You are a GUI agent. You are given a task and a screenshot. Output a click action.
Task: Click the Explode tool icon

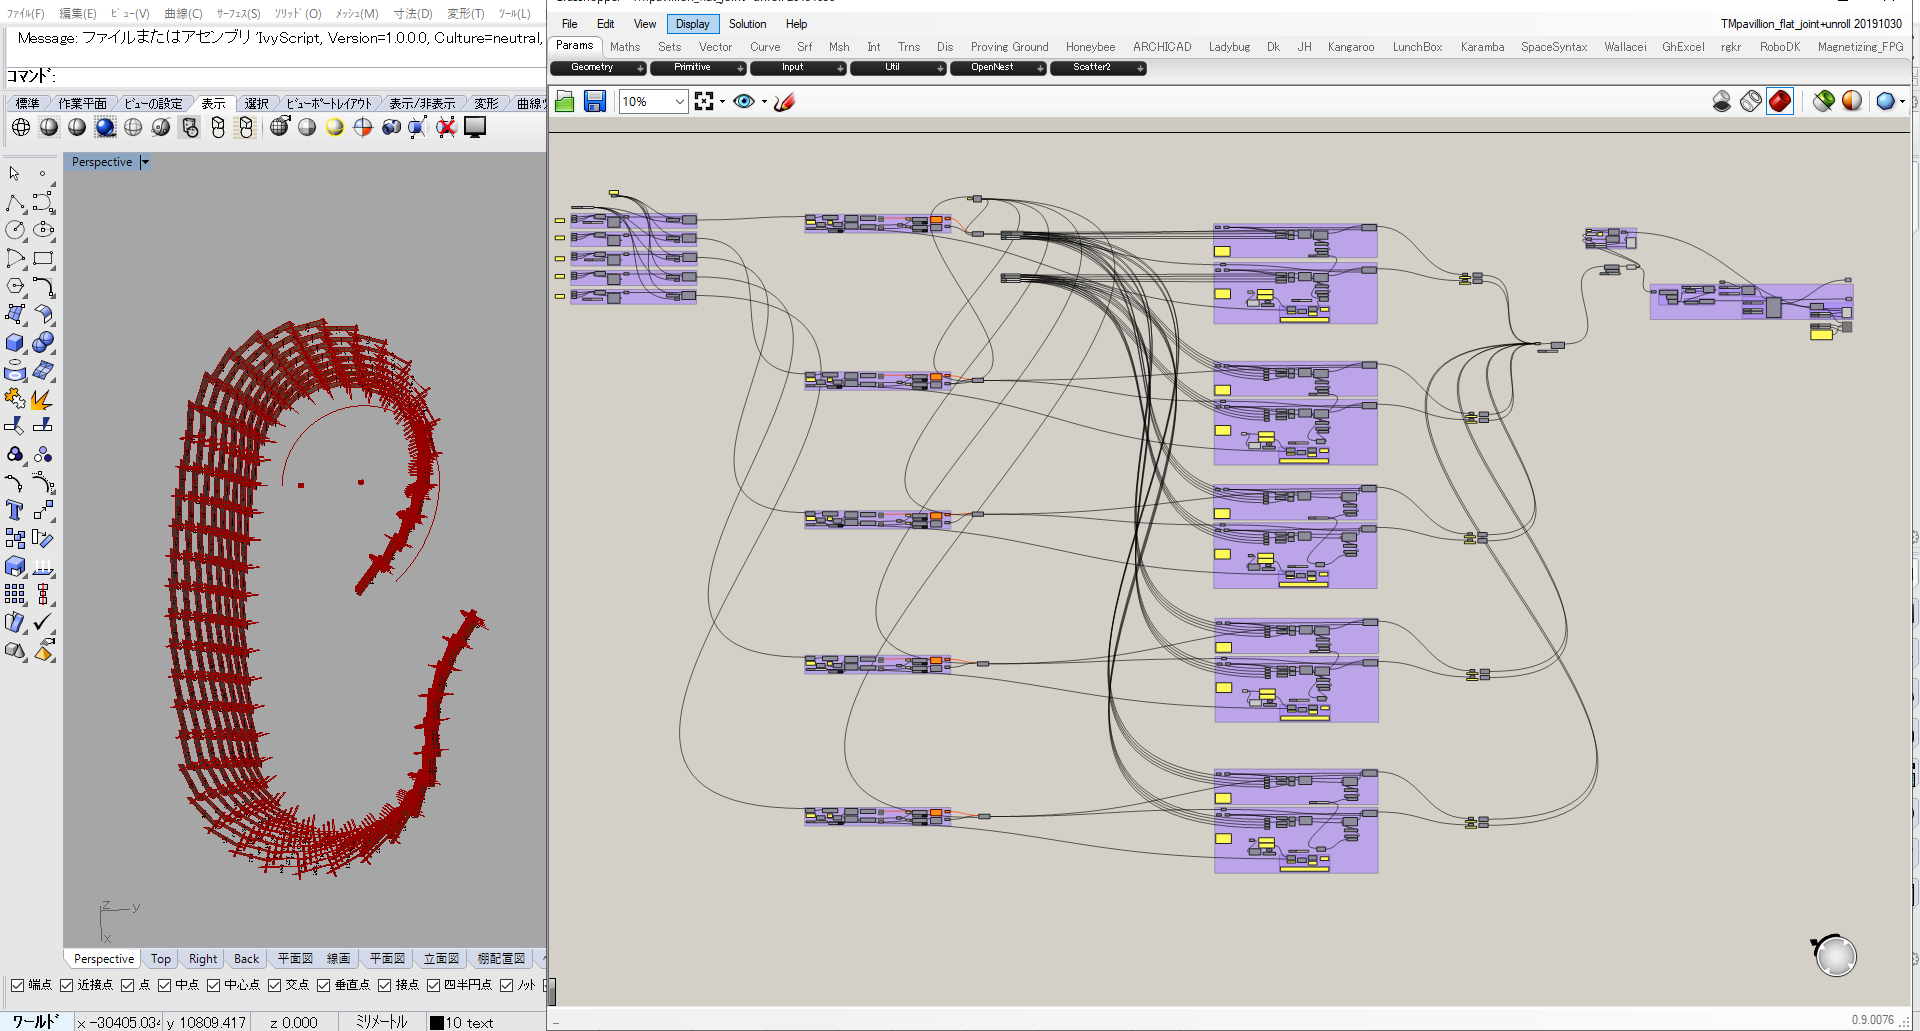(x=43, y=398)
